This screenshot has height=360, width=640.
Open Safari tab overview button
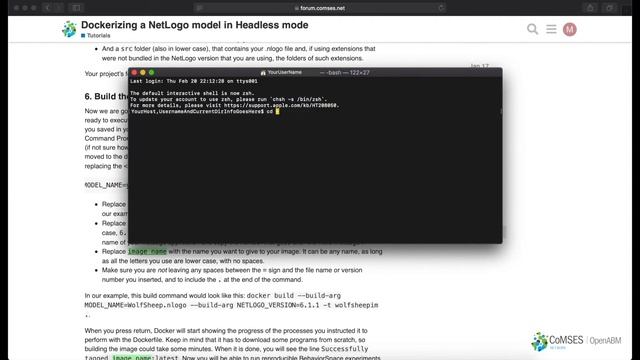609,8
